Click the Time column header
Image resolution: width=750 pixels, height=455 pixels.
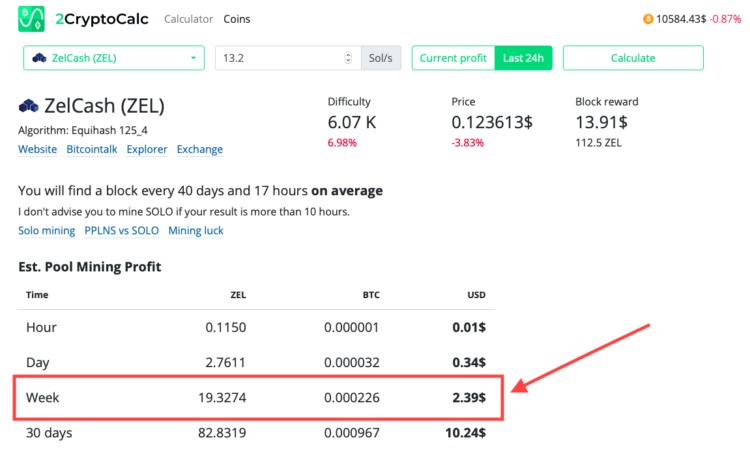[37, 295]
